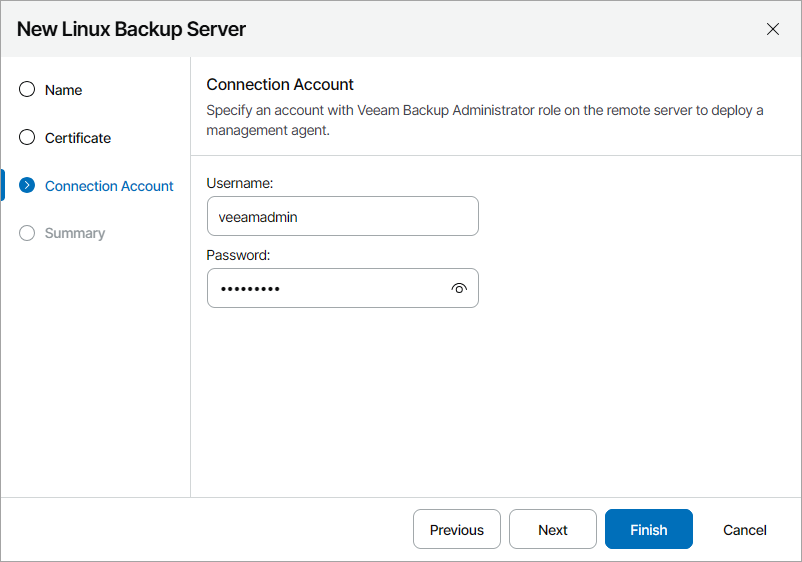Show the password with eye icon
802x562 pixels.
459,288
